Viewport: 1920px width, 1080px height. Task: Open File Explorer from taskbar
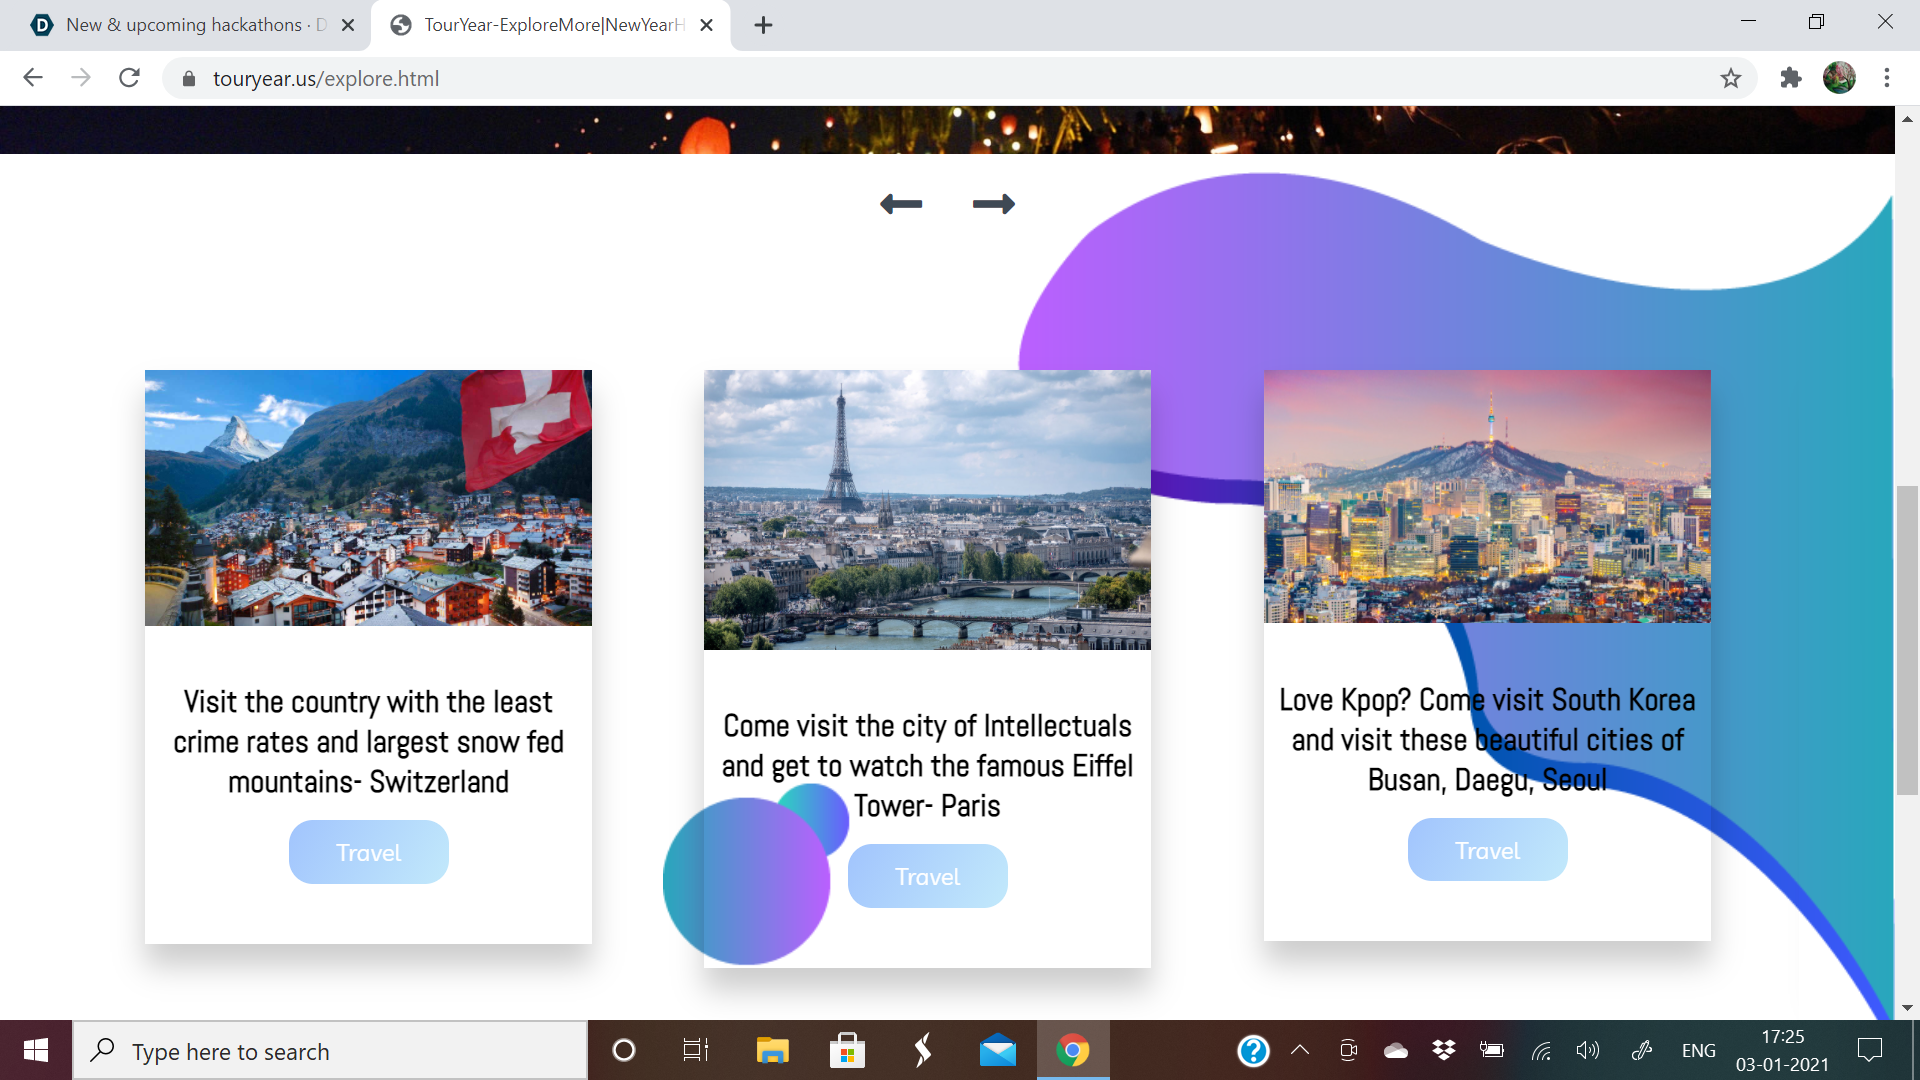pyautogui.click(x=772, y=1050)
